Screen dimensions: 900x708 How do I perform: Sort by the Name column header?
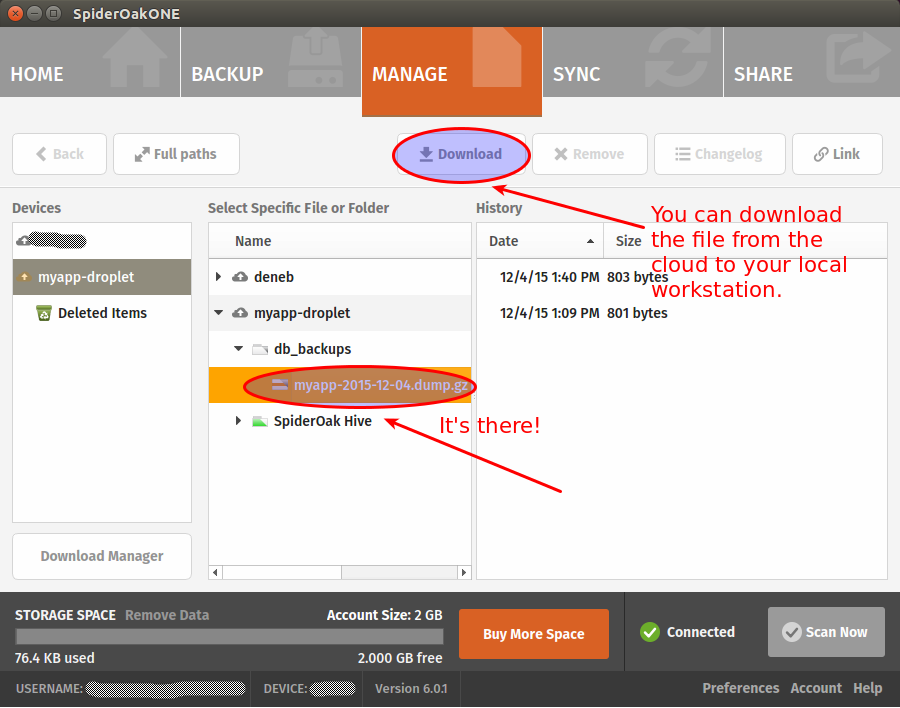click(340, 241)
